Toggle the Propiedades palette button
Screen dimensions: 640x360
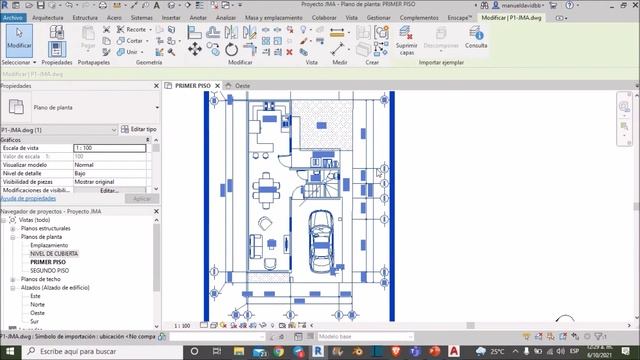coord(57,49)
